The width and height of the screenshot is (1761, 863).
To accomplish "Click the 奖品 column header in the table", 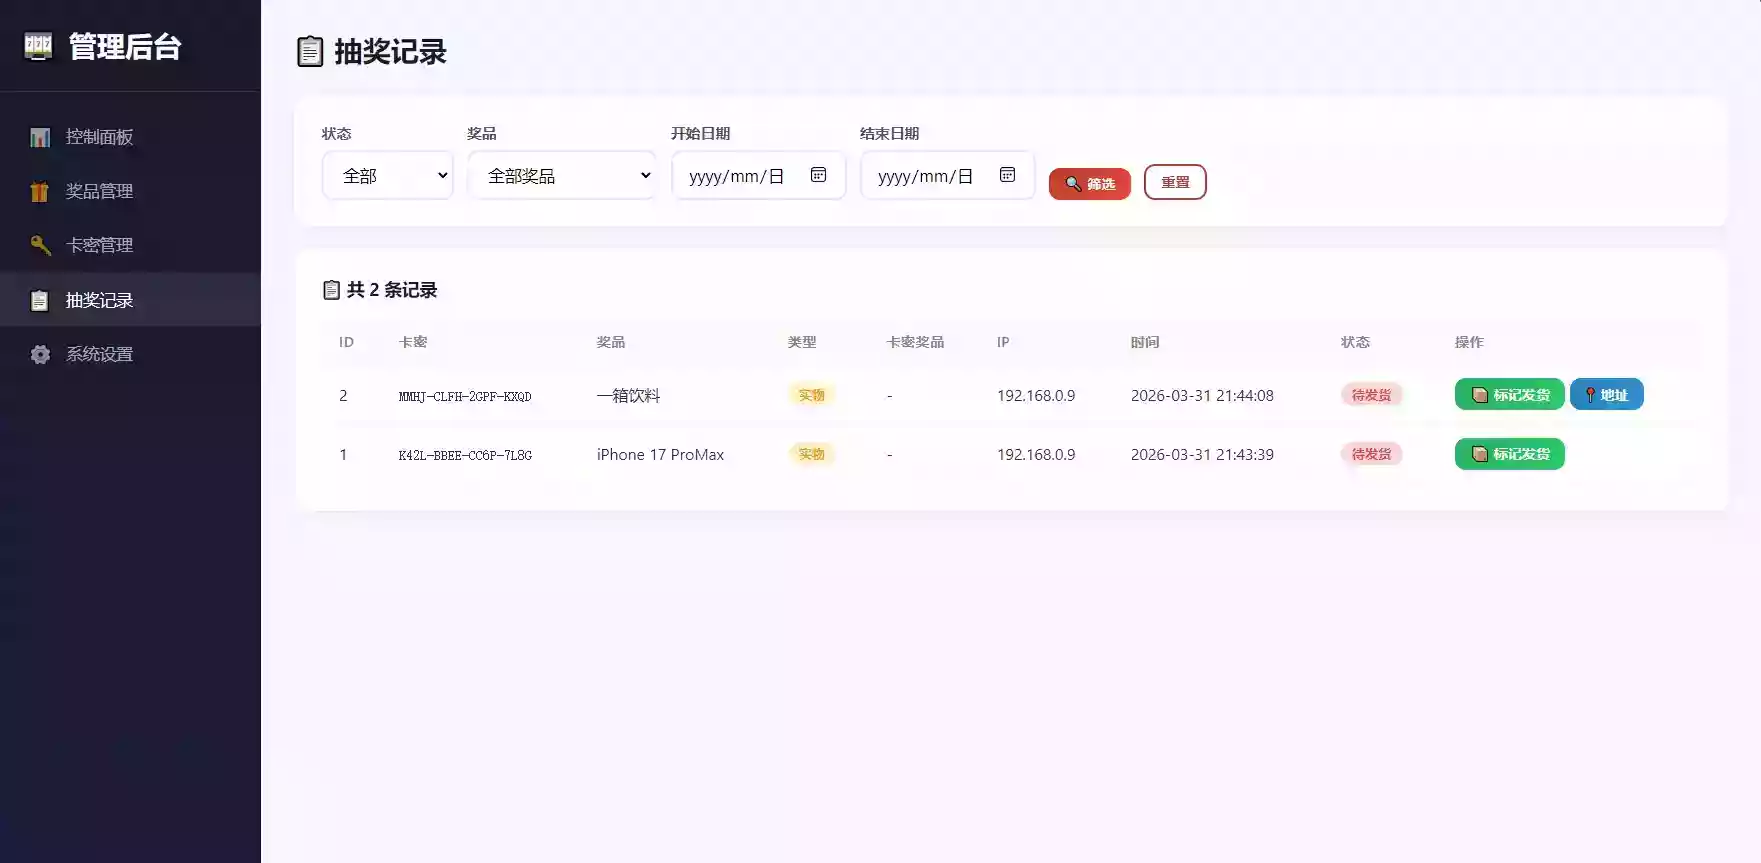I will click(611, 342).
